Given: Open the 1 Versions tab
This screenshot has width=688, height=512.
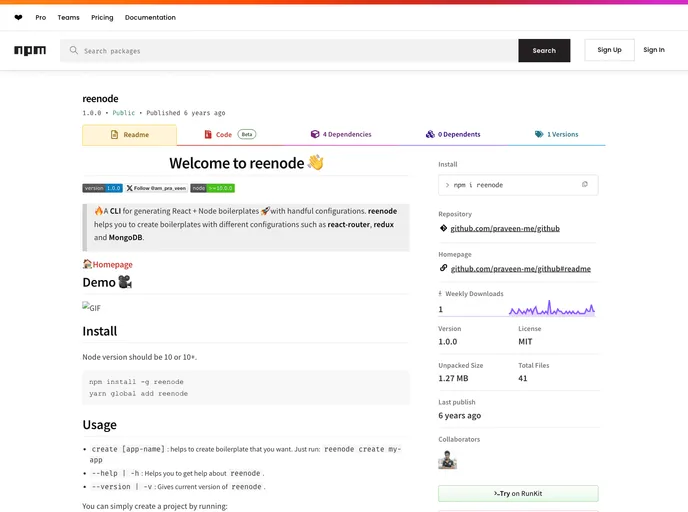Looking at the screenshot, I should point(556,134).
